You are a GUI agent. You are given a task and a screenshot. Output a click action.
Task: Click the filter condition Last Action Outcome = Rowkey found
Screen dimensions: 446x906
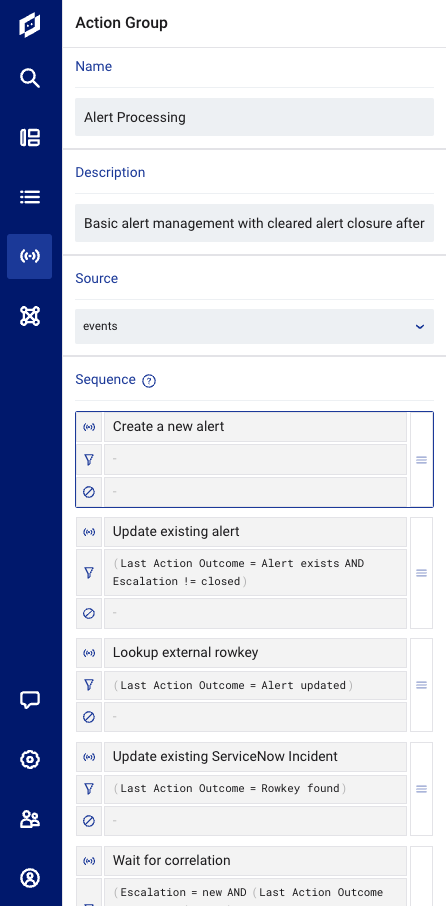pyautogui.click(x=229, y=788)
